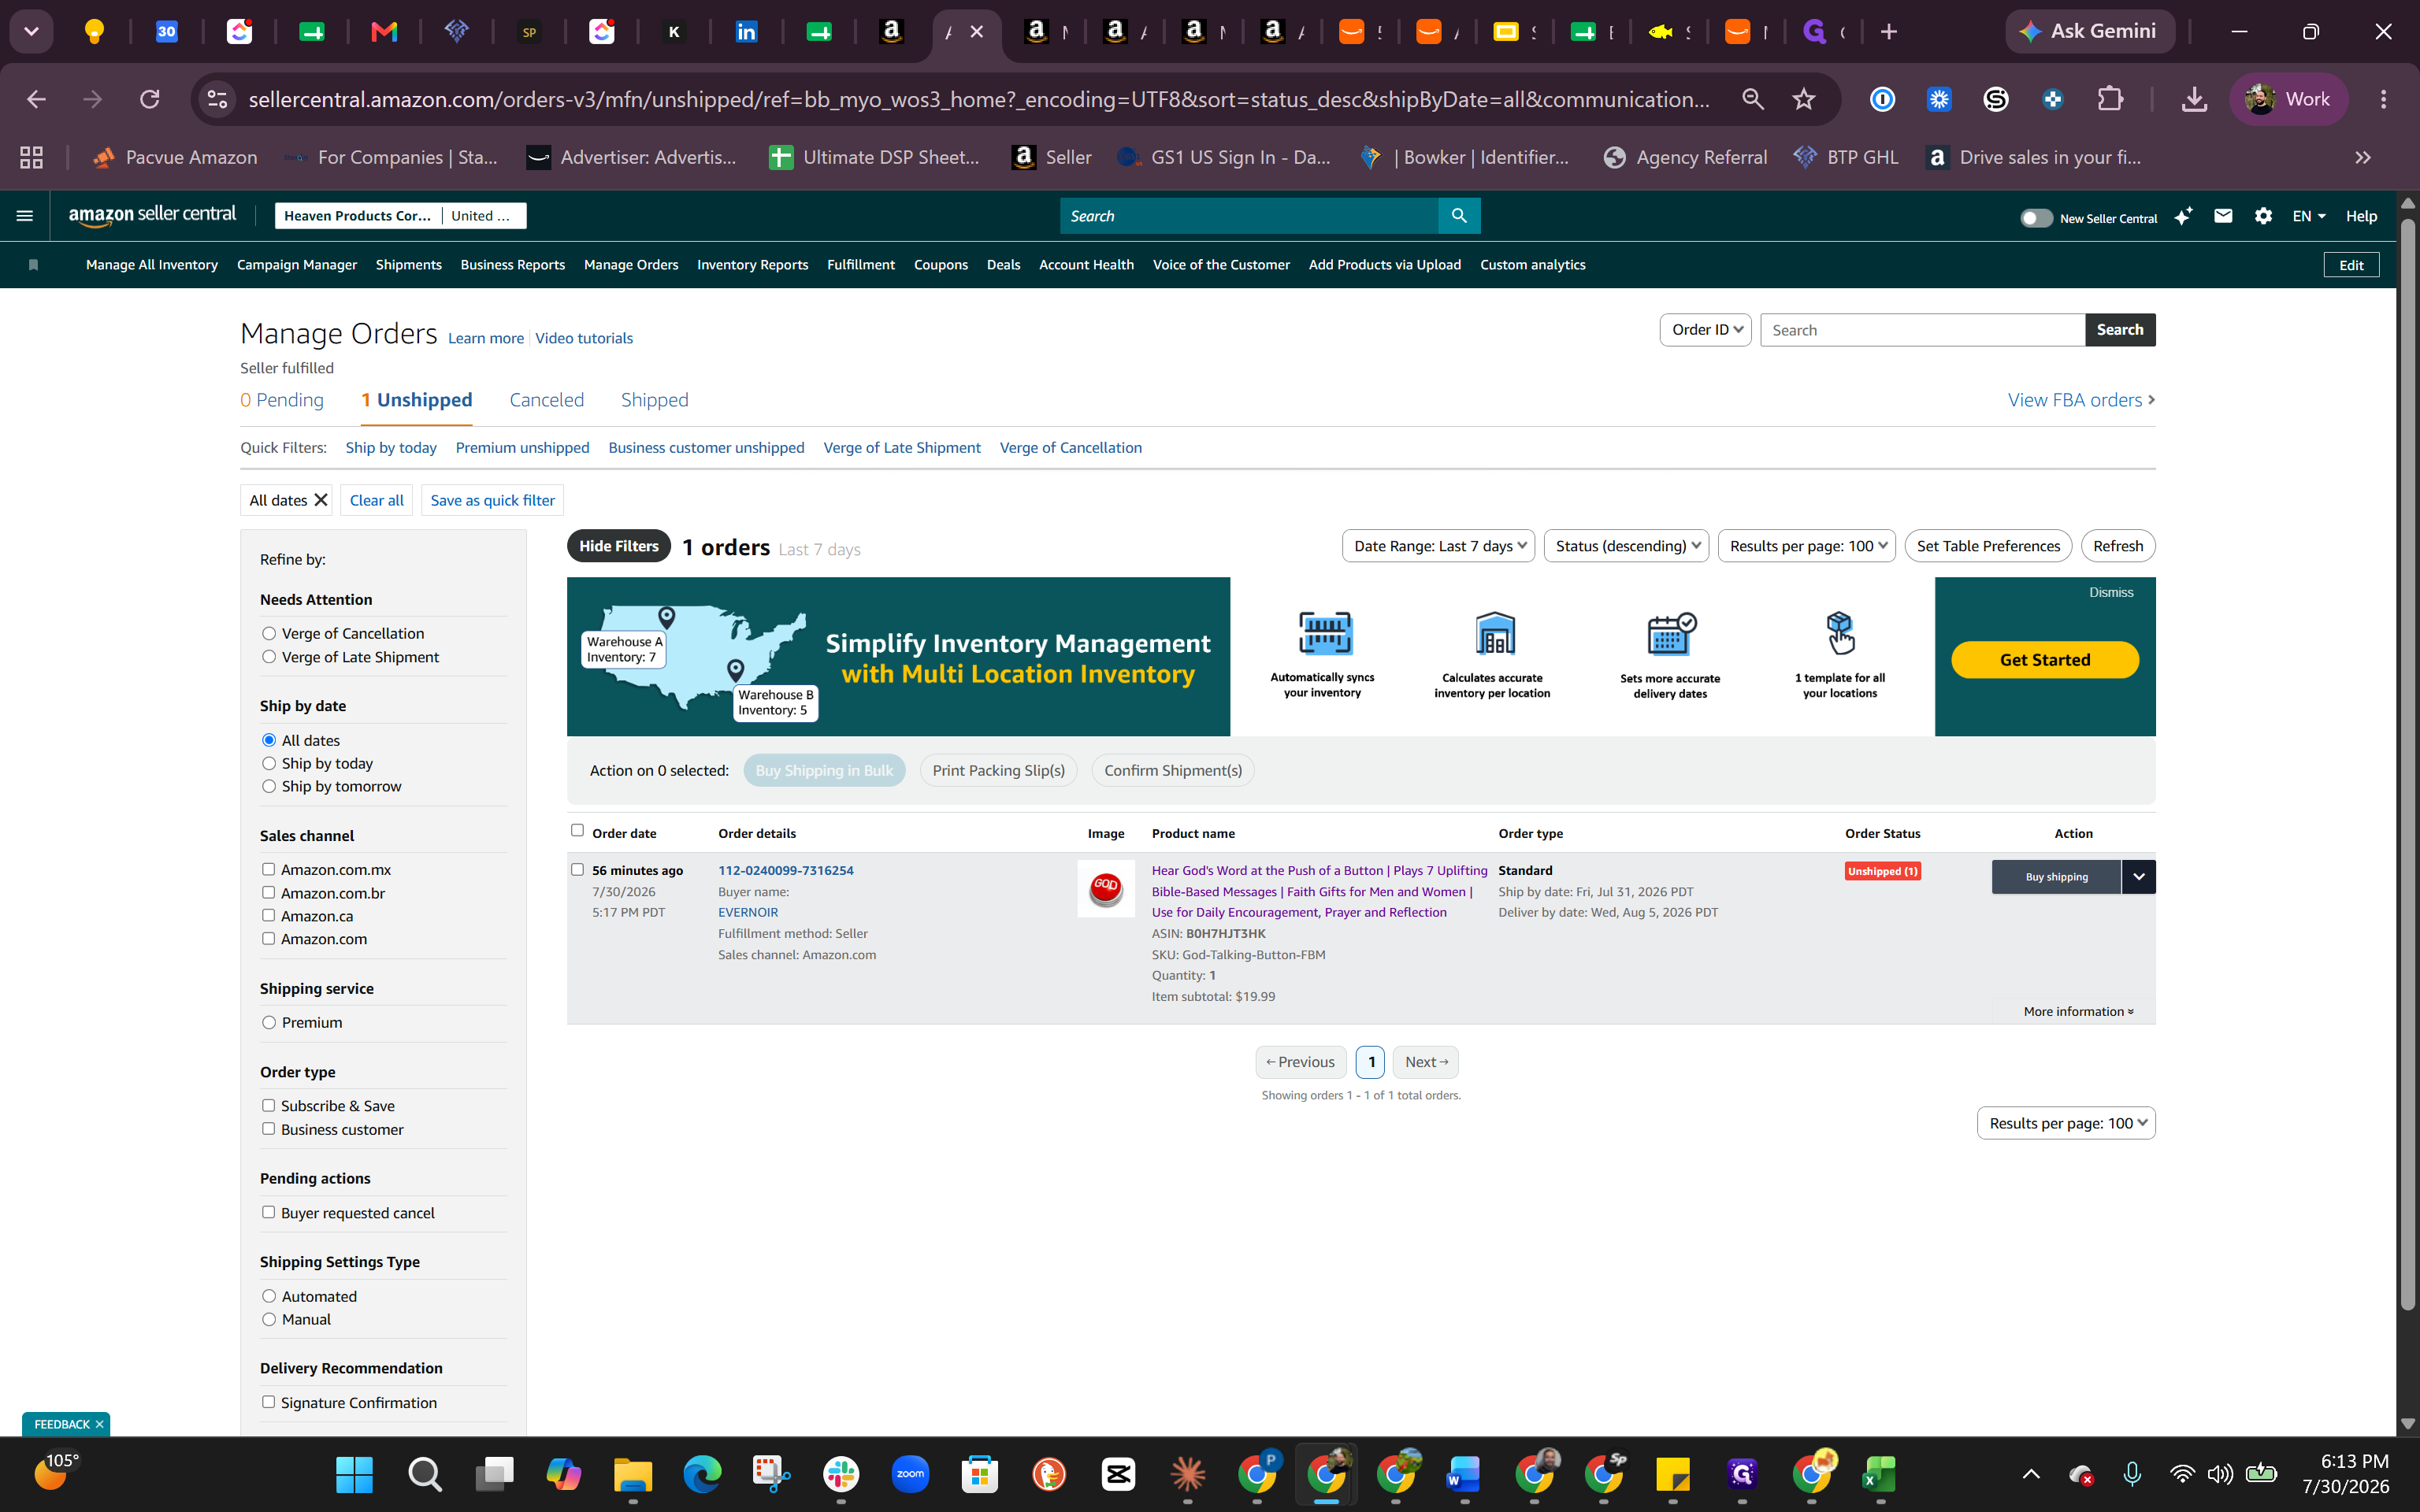The width and height of the screenshot is (2420, 1512).
Task: Open a new browser tab with plus icon
Action: [x=1888, y=32]
